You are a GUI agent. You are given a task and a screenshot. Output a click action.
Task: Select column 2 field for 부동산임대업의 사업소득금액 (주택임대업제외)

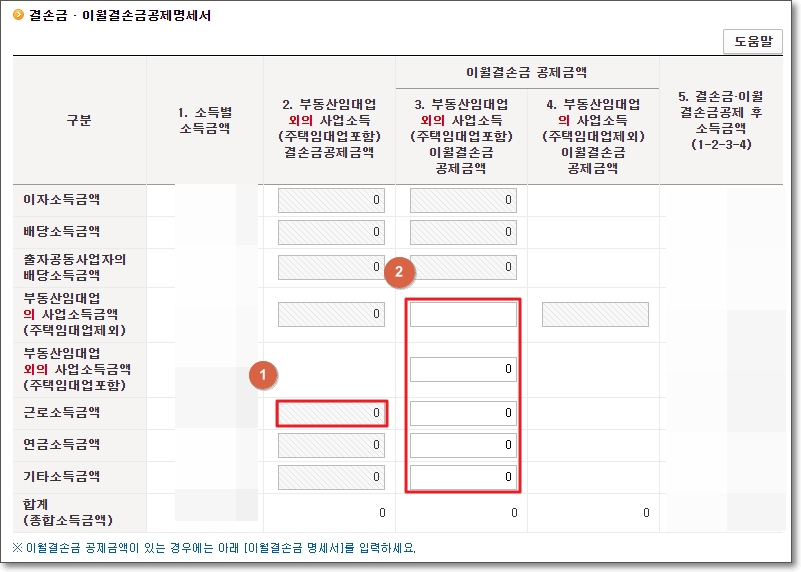(x=331, y=314)
